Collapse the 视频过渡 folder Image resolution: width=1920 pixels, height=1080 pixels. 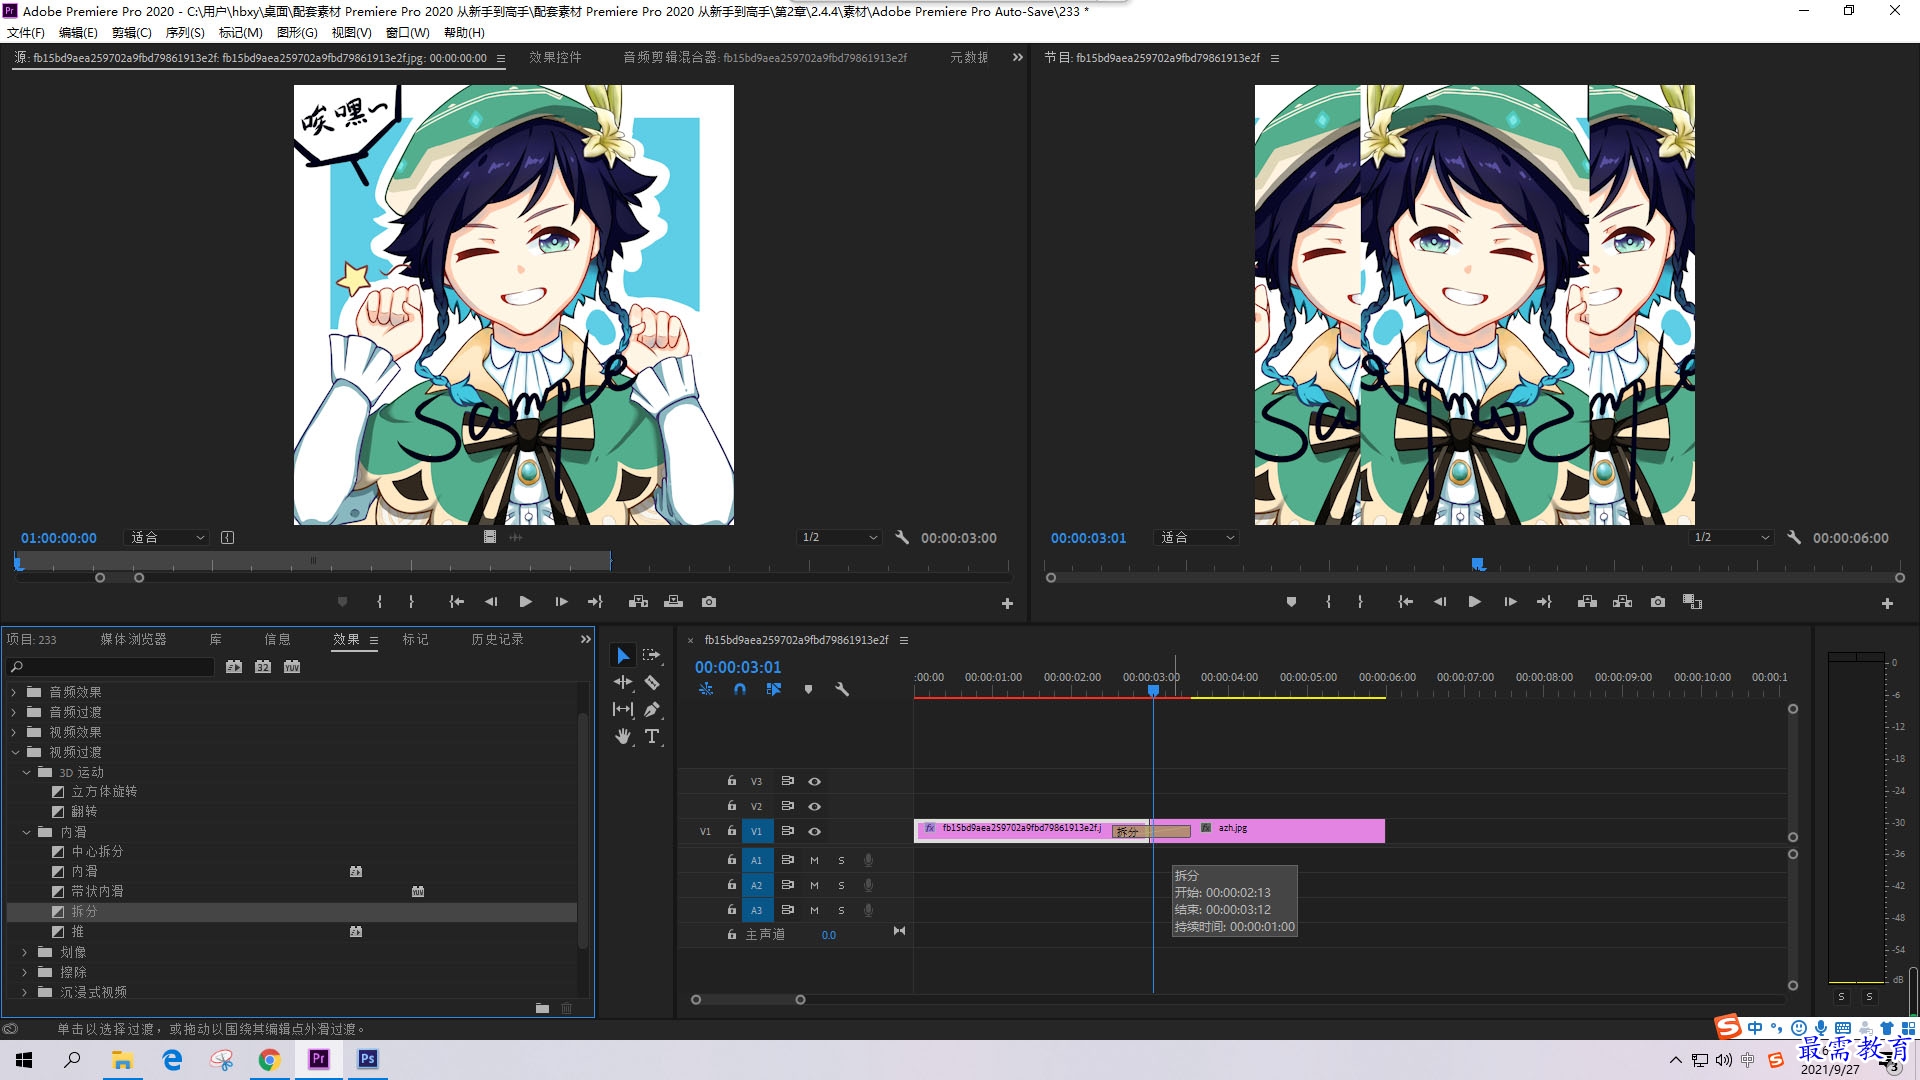(14, 752)
